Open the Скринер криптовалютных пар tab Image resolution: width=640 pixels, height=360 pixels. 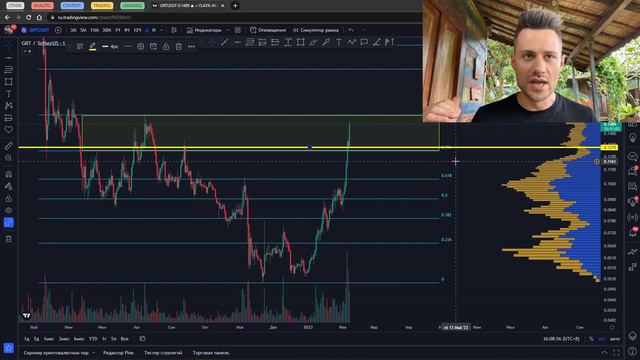pos(56,353)
